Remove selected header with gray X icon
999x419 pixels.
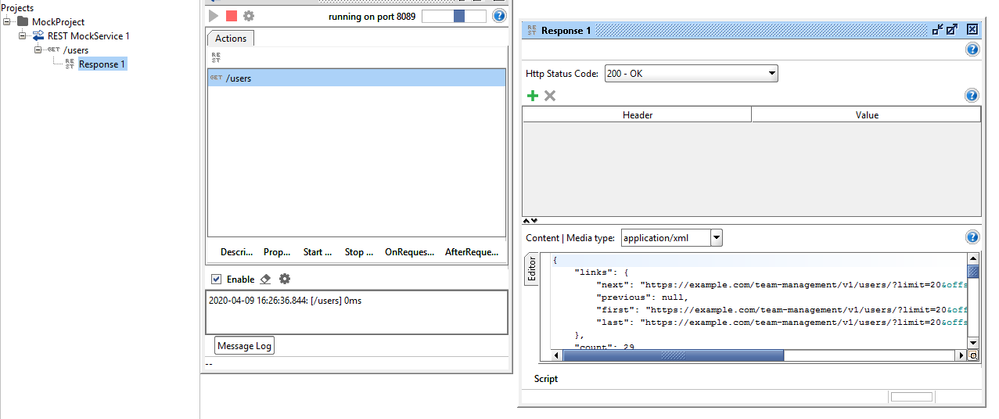550,96
